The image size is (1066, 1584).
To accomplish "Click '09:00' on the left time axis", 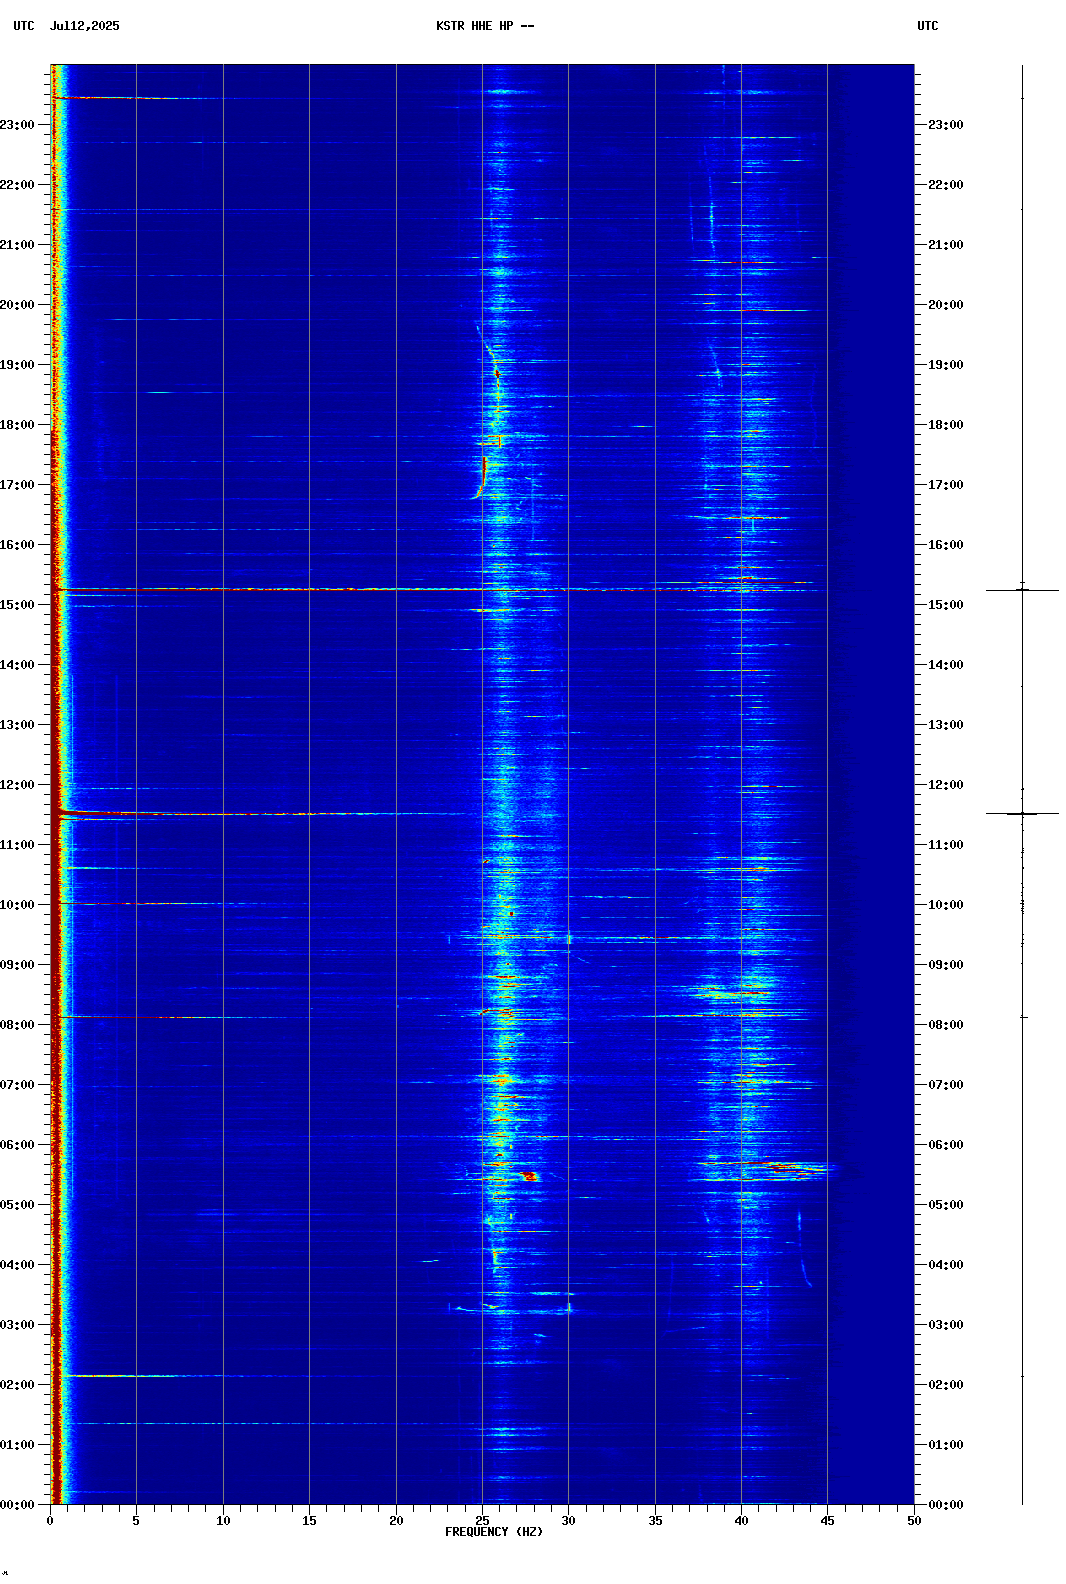I will click(x=18, y=965).
